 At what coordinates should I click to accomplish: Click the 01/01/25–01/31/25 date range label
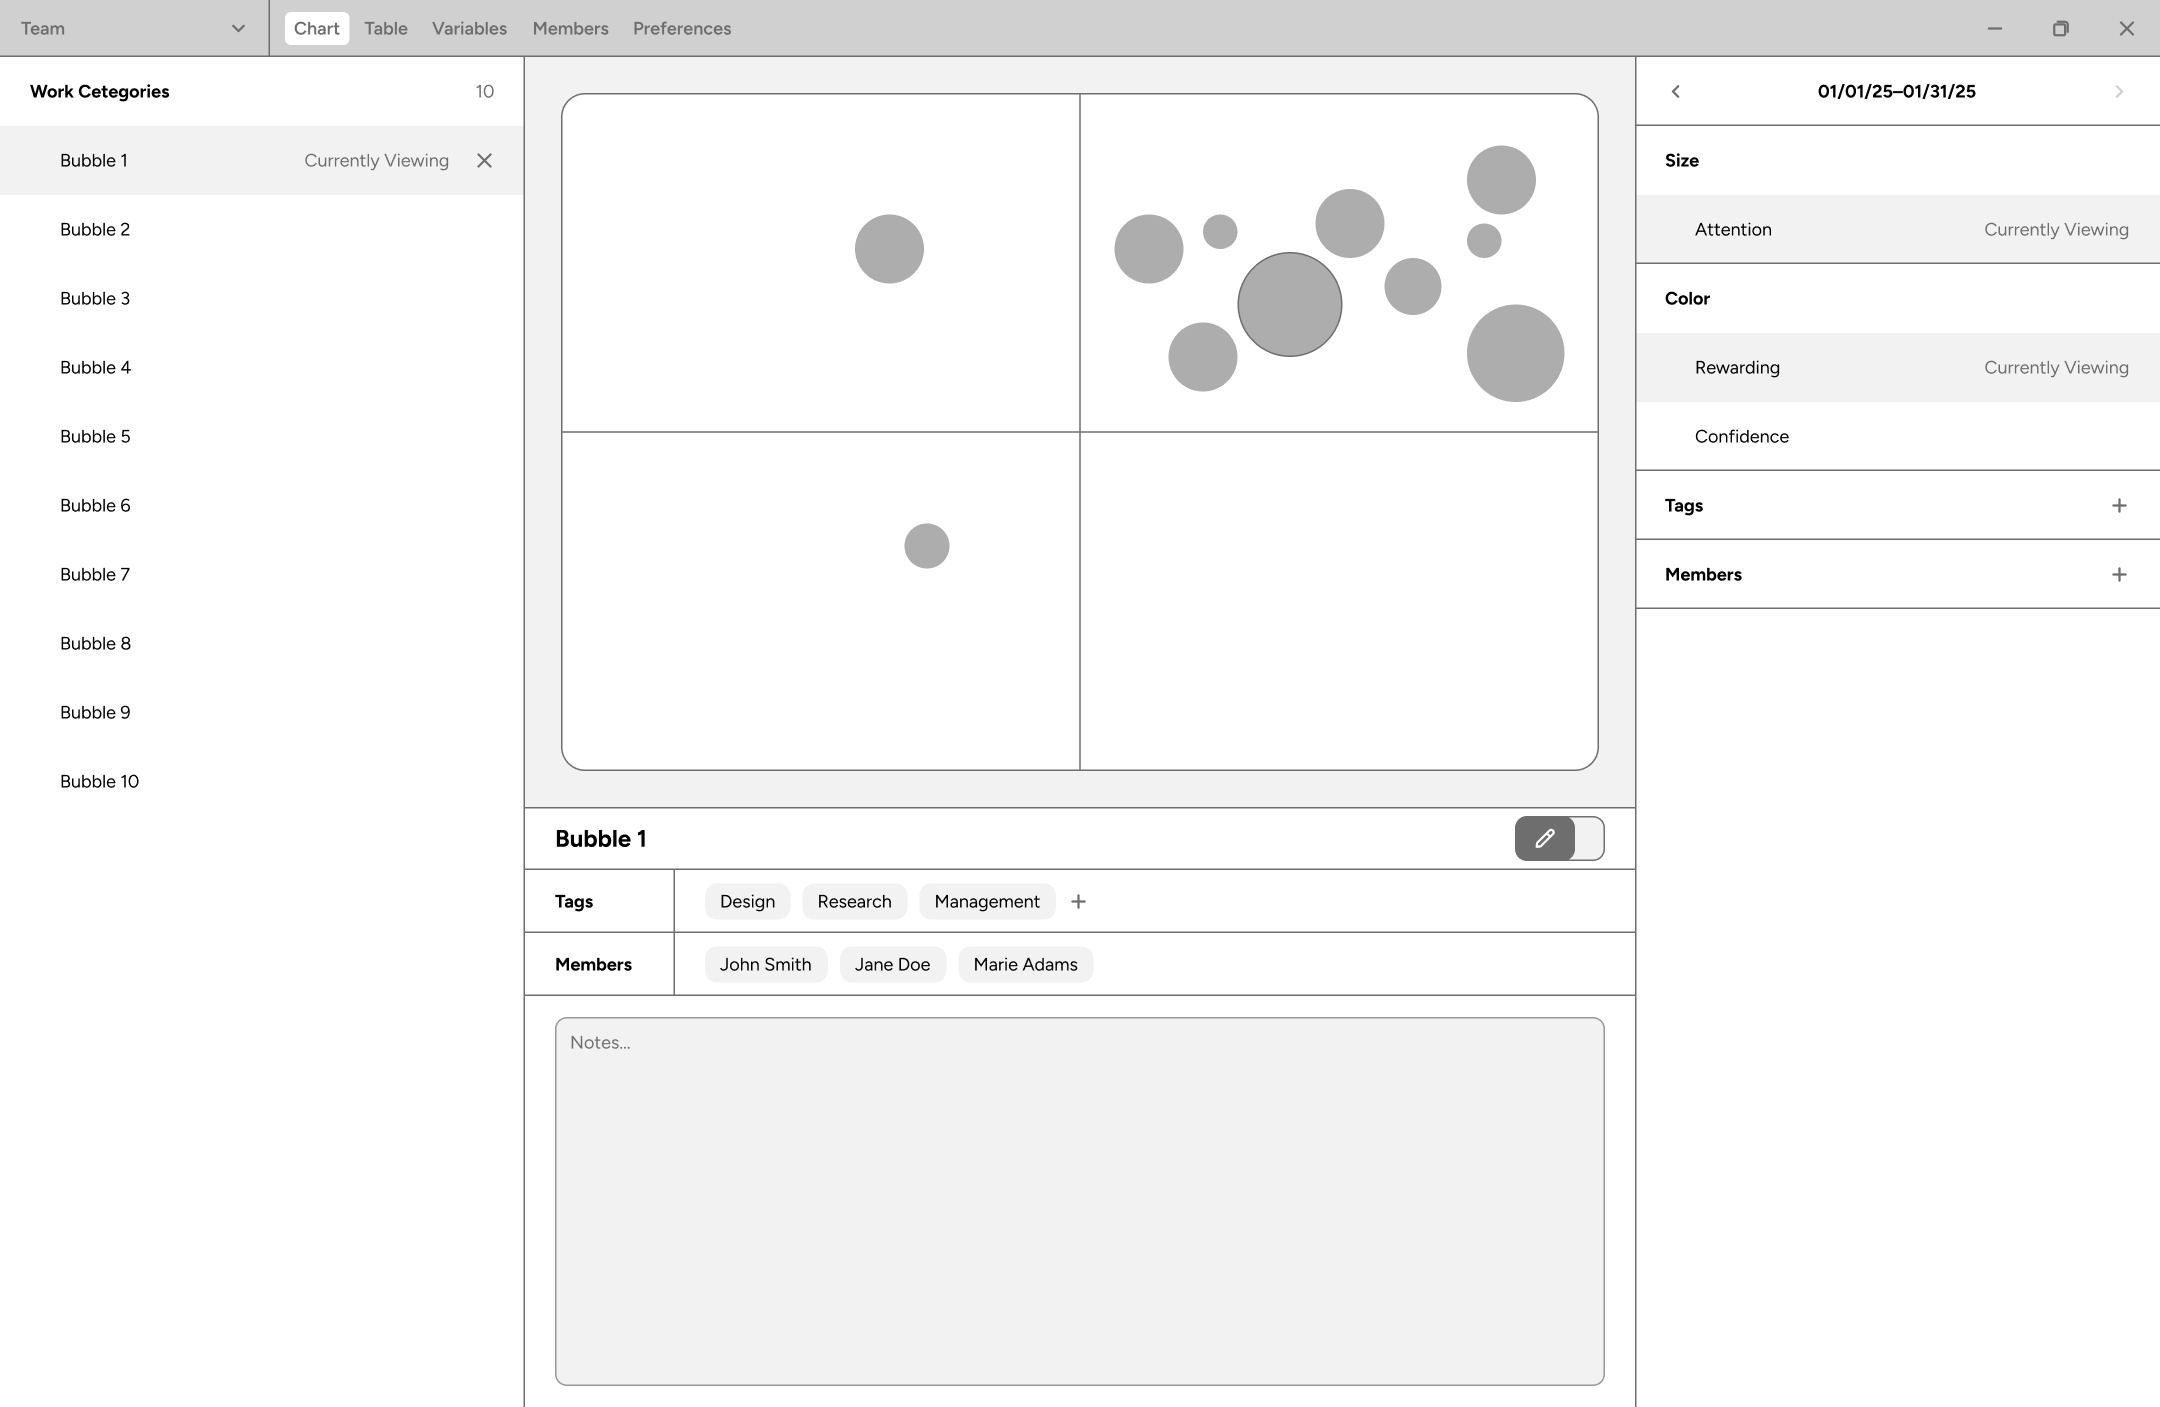[1897, 91]
